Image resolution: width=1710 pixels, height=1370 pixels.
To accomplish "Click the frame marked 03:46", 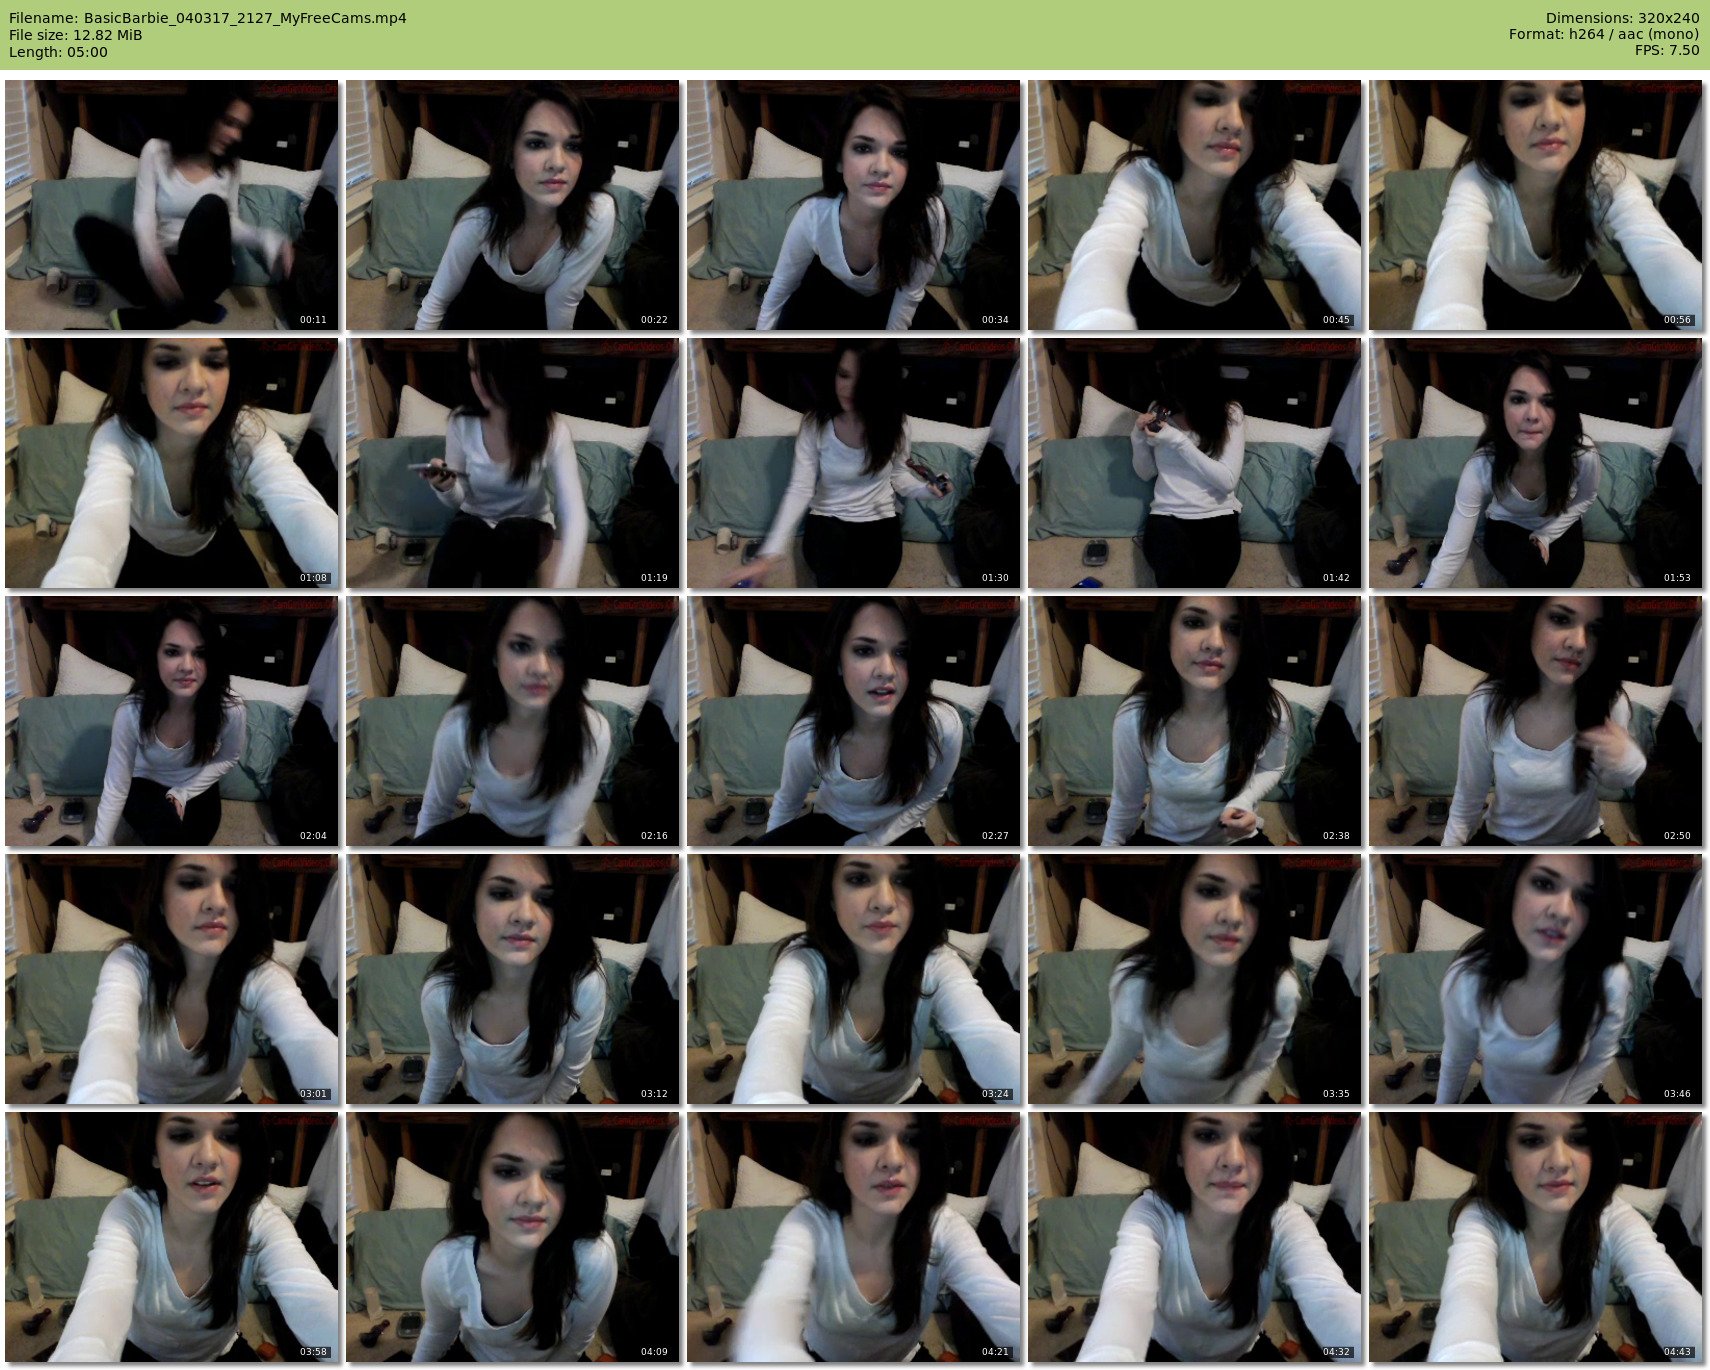I will [1536, 979].
